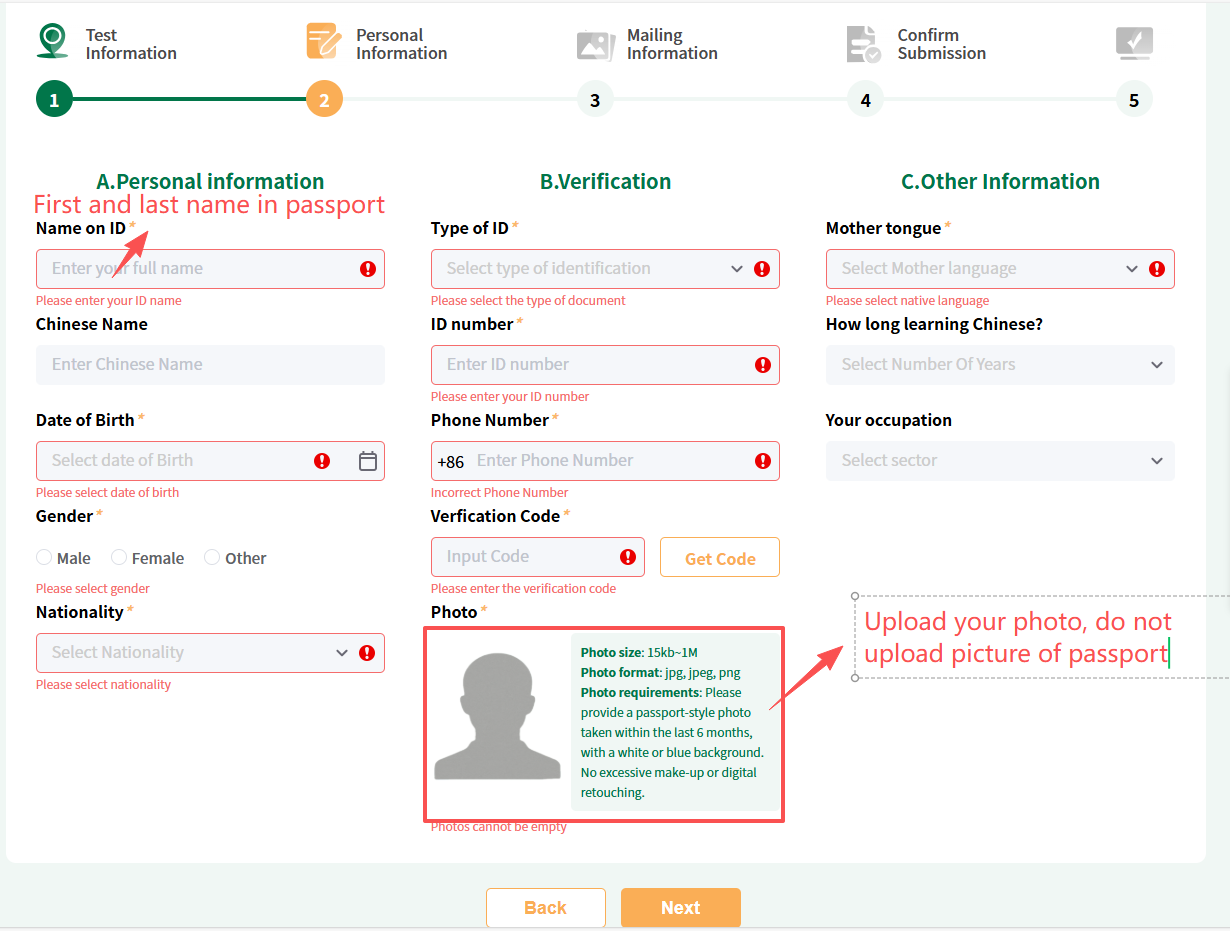1230x931 pixels.
Task: Click the Mailing Information picture icon
Action: pos(596,45)
